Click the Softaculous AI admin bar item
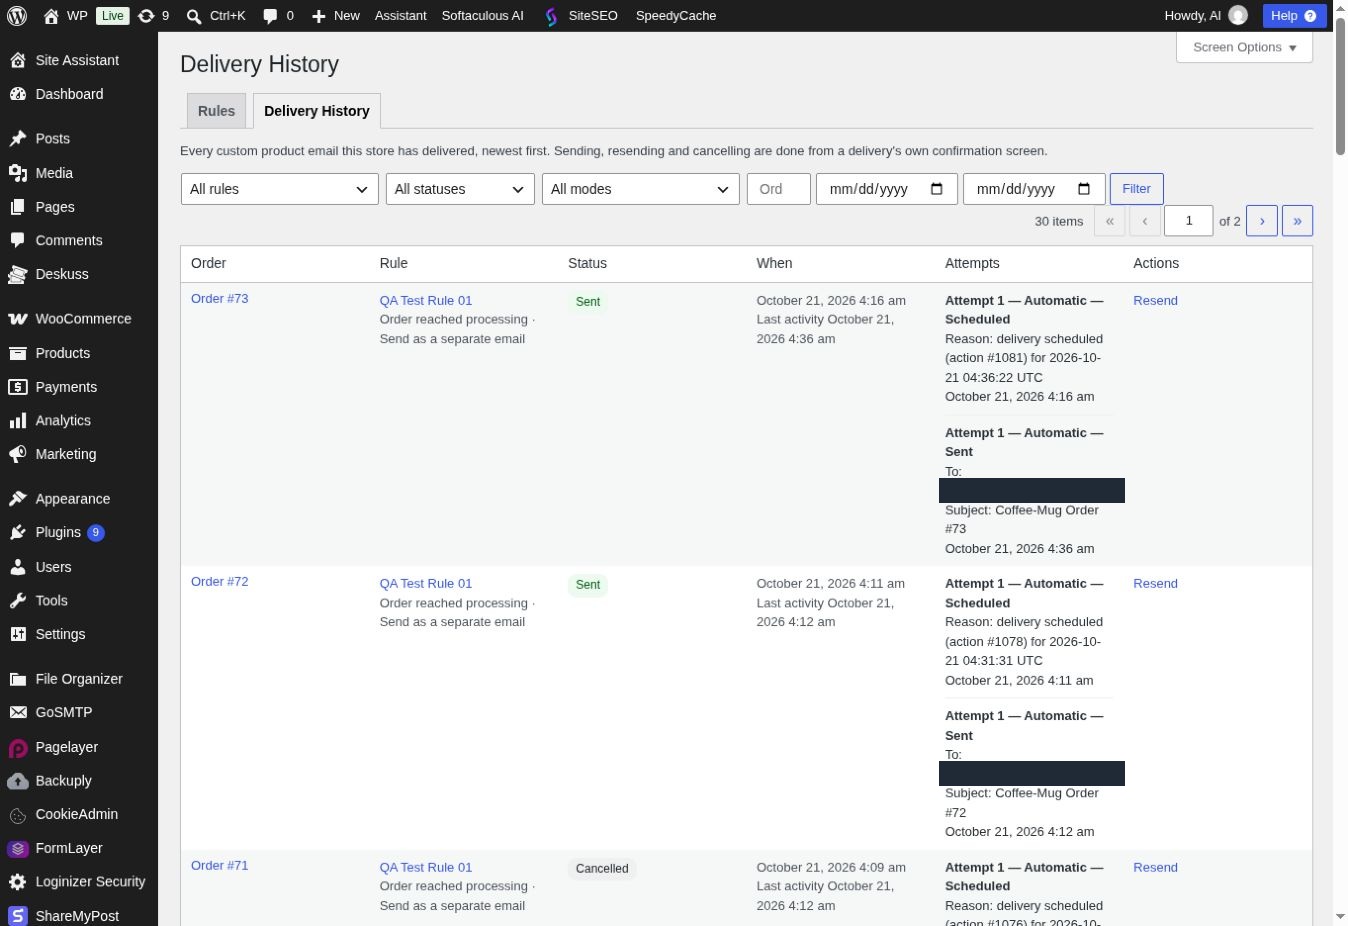 pos(482,16)
